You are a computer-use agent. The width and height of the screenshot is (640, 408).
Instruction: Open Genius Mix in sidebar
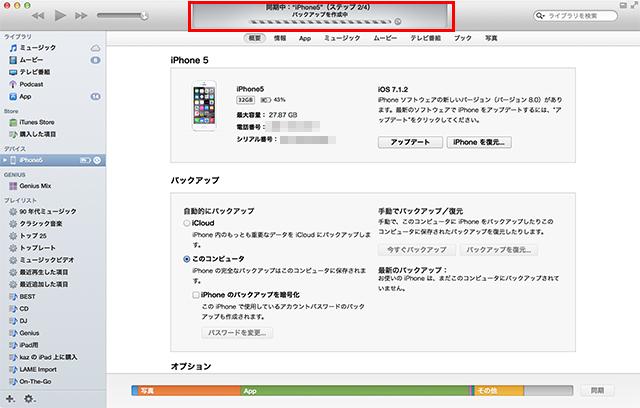pyautogui.click(x=30, y=186)
